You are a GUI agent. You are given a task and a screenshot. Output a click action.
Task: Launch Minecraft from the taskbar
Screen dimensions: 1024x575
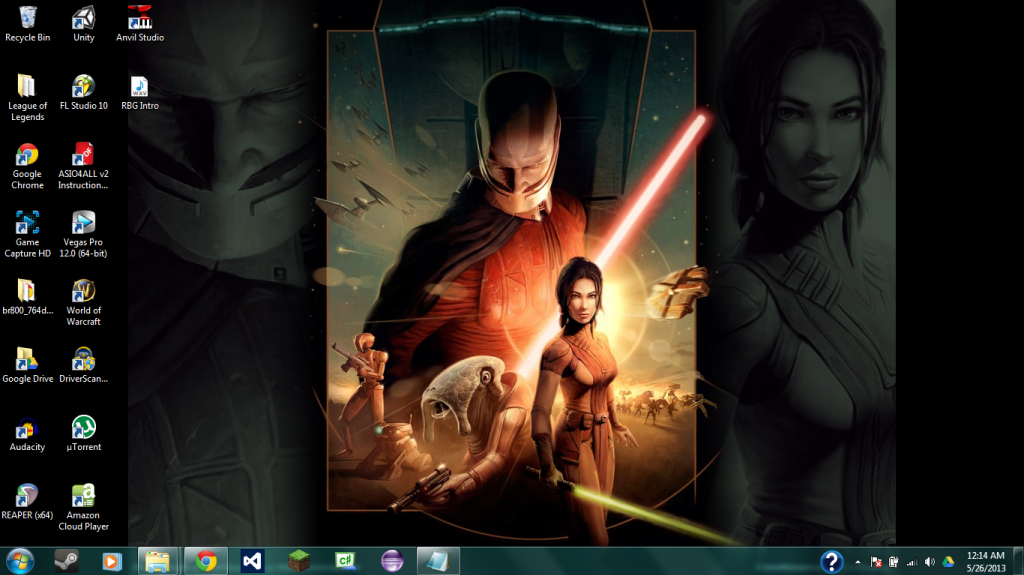[299, 561]
